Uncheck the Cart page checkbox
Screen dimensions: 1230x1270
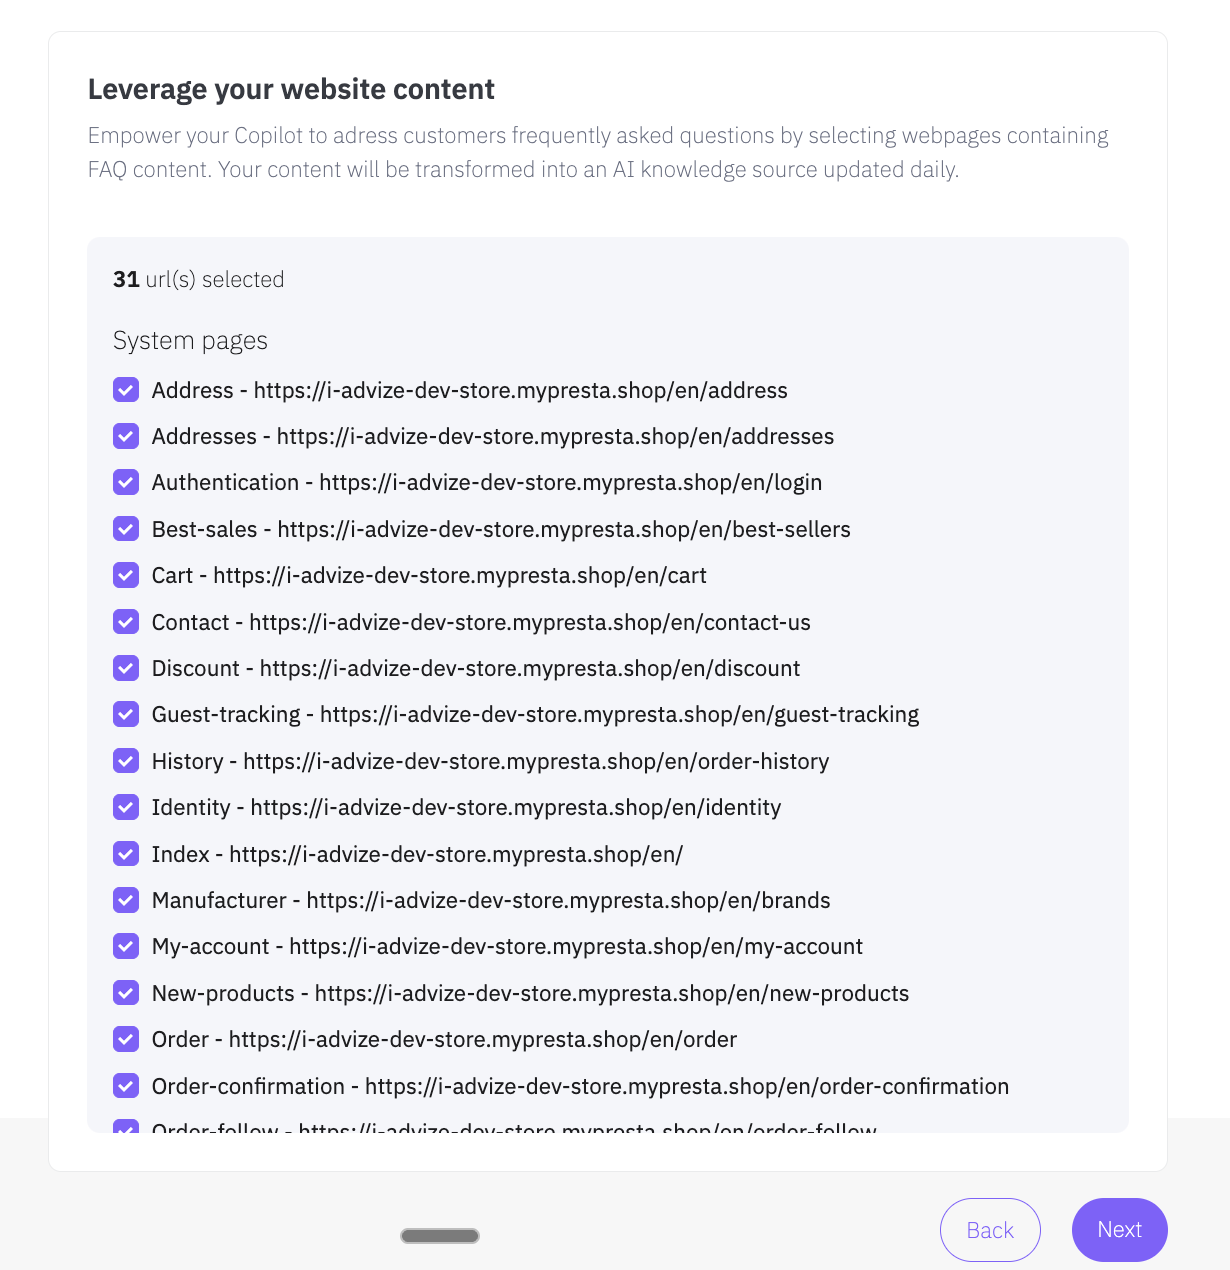(x=126, y=575)
